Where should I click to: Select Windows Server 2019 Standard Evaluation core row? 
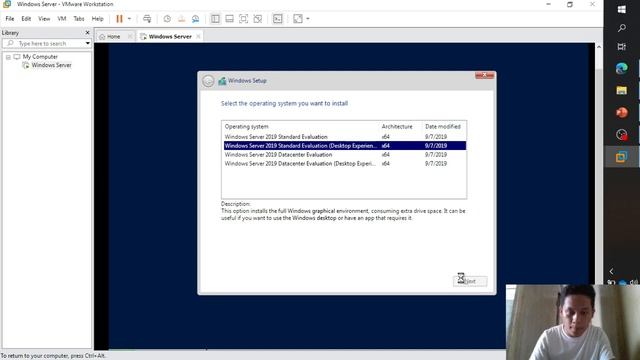[345, 137]
